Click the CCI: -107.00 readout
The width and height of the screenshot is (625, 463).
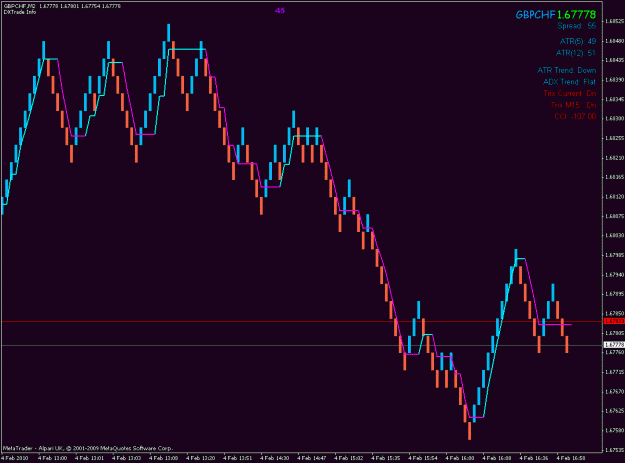[x=575, y=117]
